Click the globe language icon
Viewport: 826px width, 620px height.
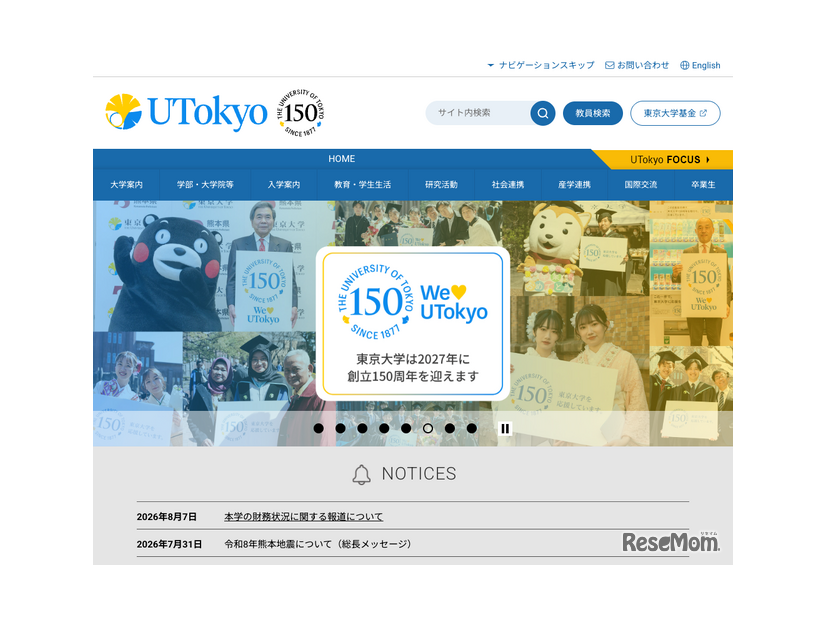click(684, 65)
